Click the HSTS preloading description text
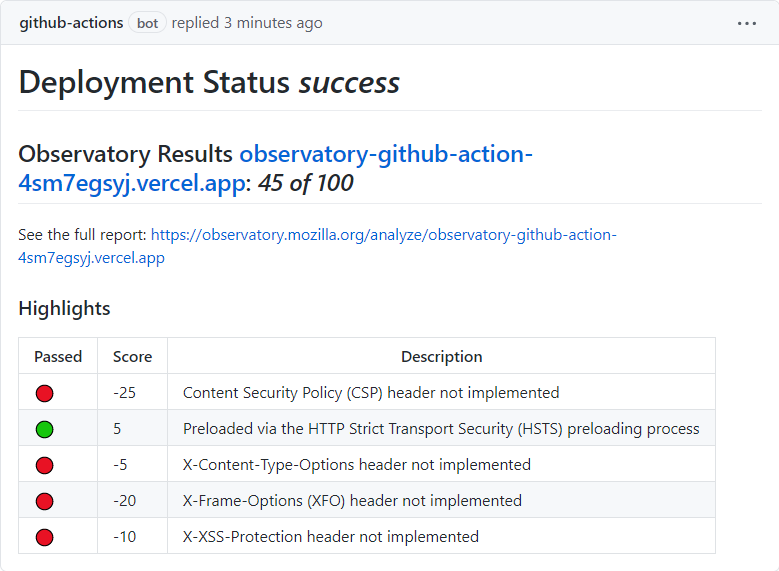 coord(441,429)
